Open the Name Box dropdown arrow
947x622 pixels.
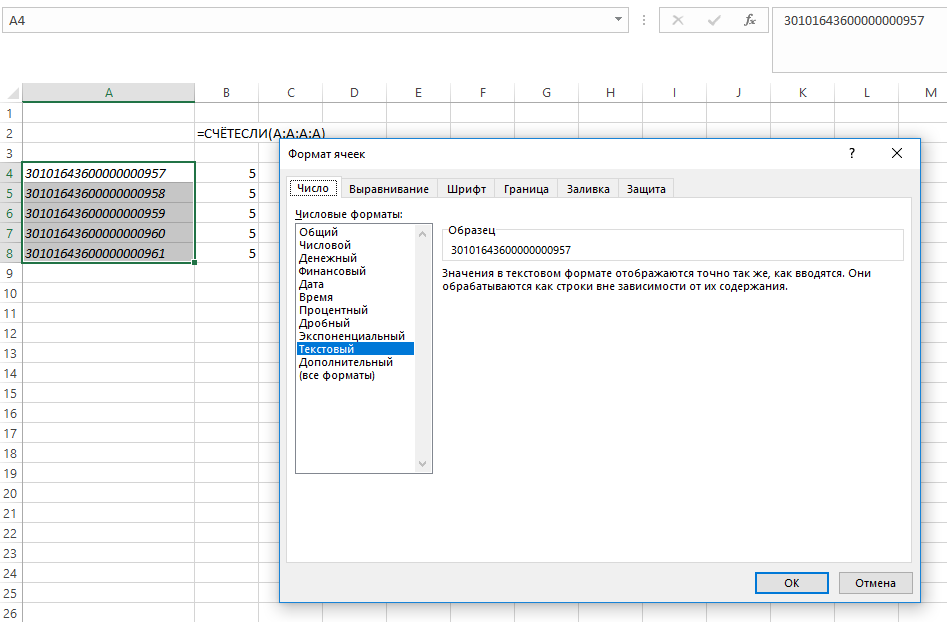618,19
